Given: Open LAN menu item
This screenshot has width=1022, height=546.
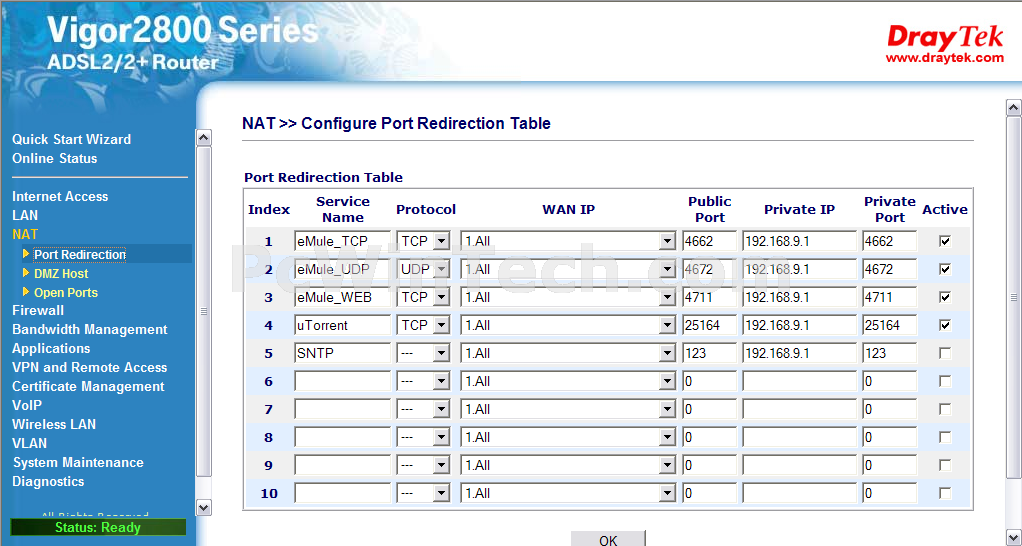Looking at the screenshot, I should [25, 215].
